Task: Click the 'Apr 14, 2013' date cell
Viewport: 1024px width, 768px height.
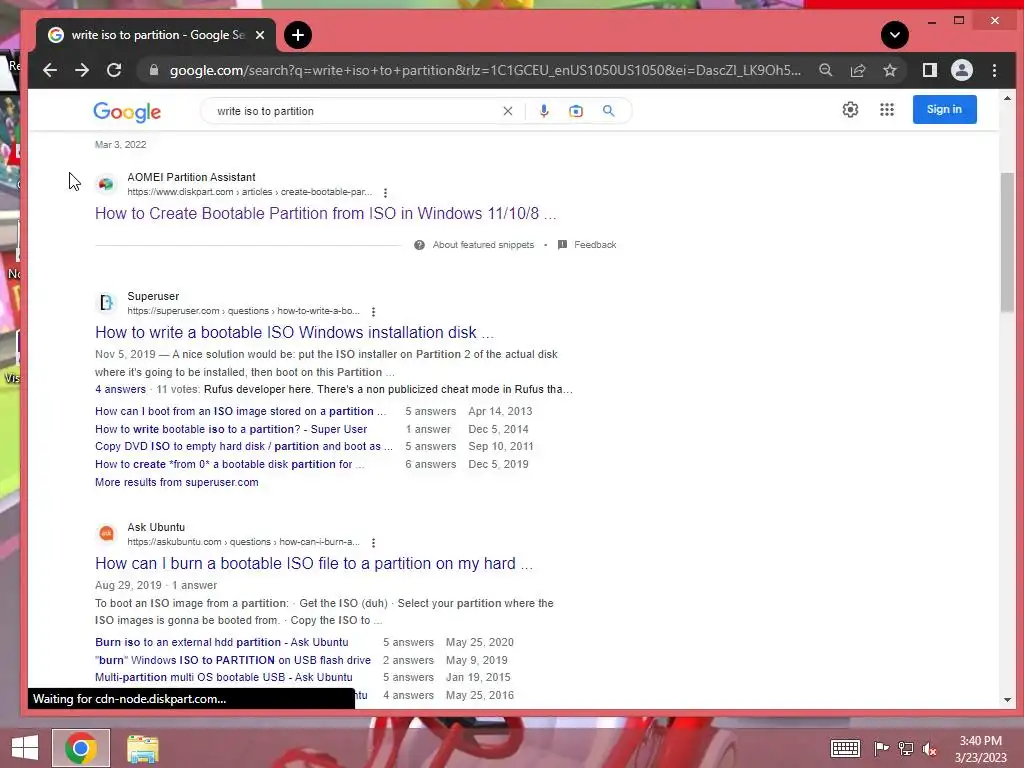Action: (x=500, y=411)
